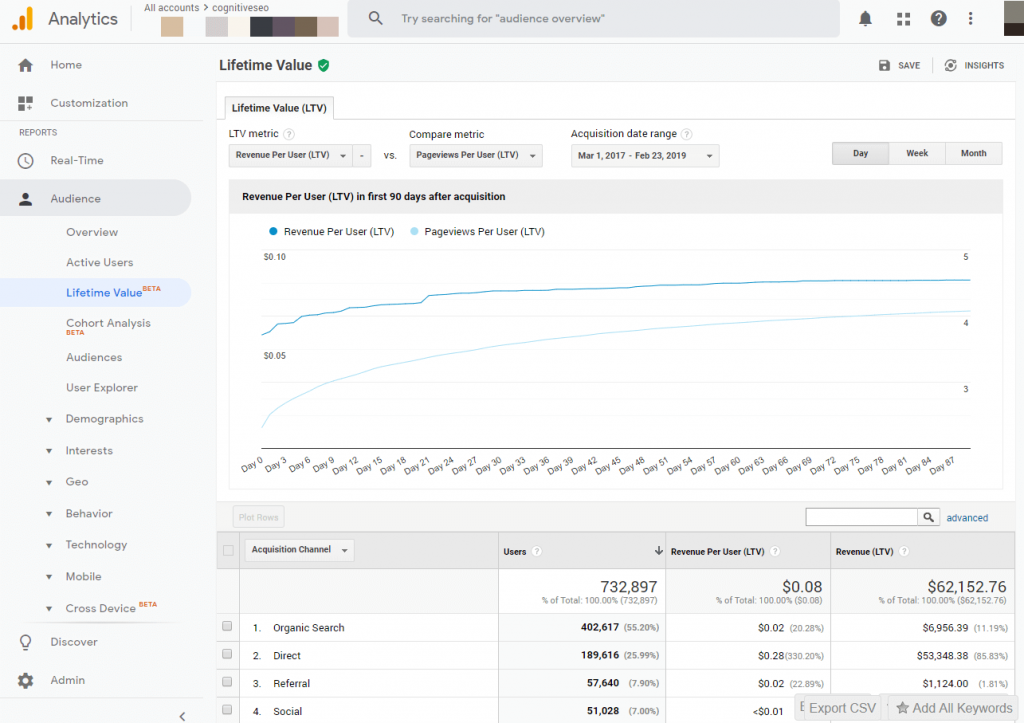The image size is (1024, 723).
Task: Switch chart granularity to Week
Action: (x=917, y=153)
